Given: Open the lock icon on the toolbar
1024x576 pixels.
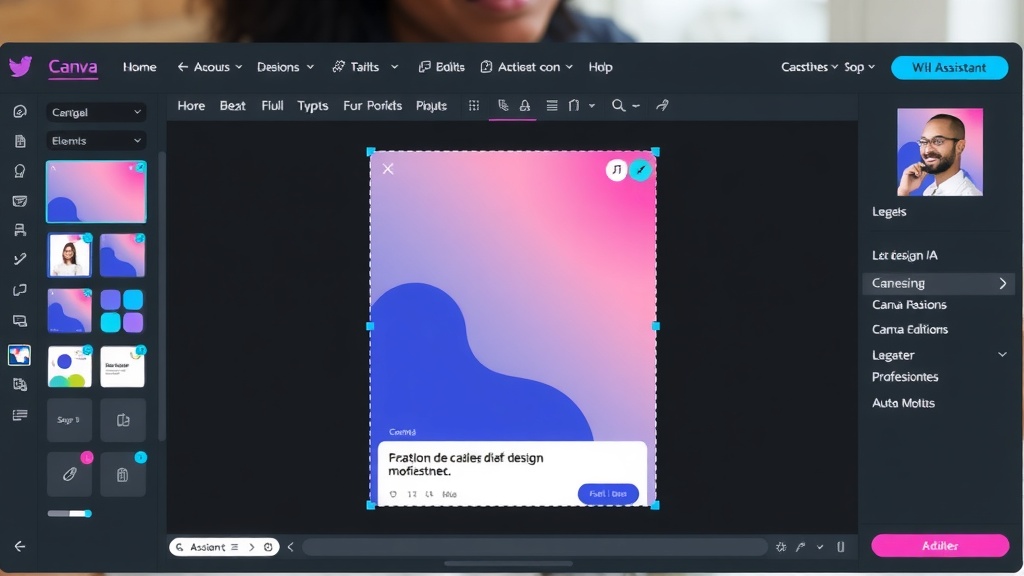Looking at the screenshot, I should click(x=524, y=105).
